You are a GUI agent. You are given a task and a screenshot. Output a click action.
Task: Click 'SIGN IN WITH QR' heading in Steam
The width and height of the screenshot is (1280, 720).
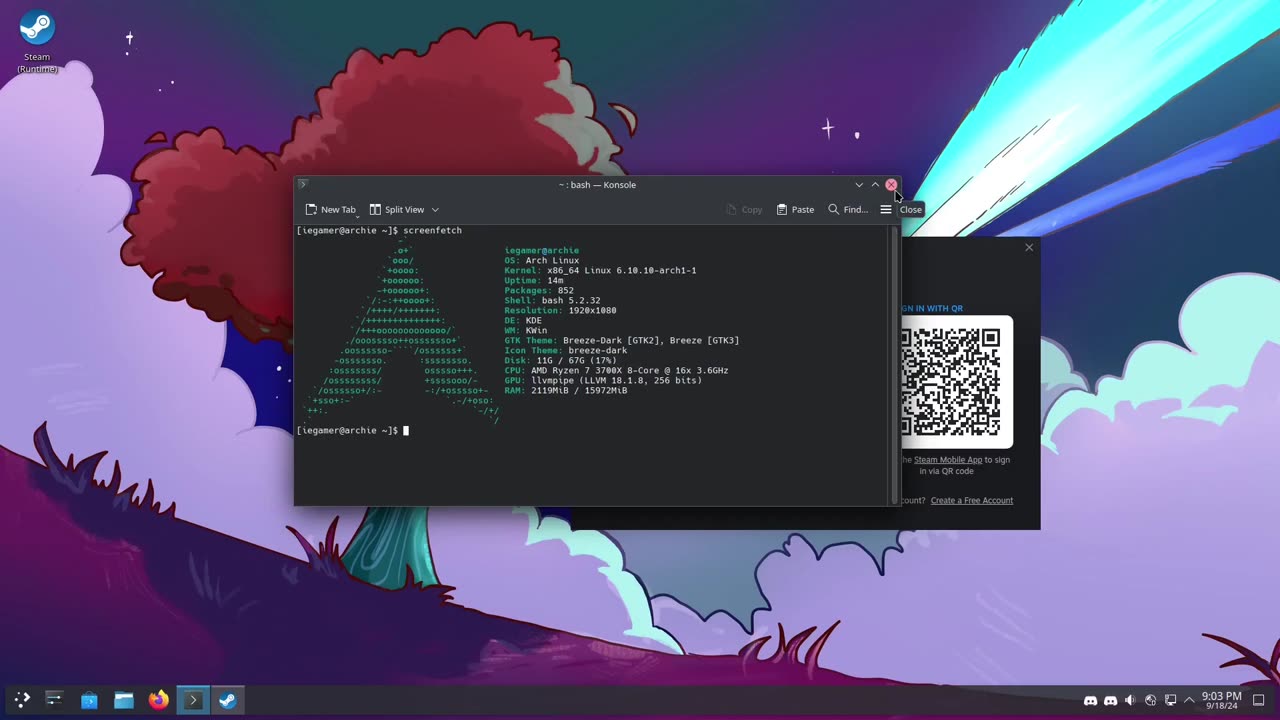coord(932,308)
